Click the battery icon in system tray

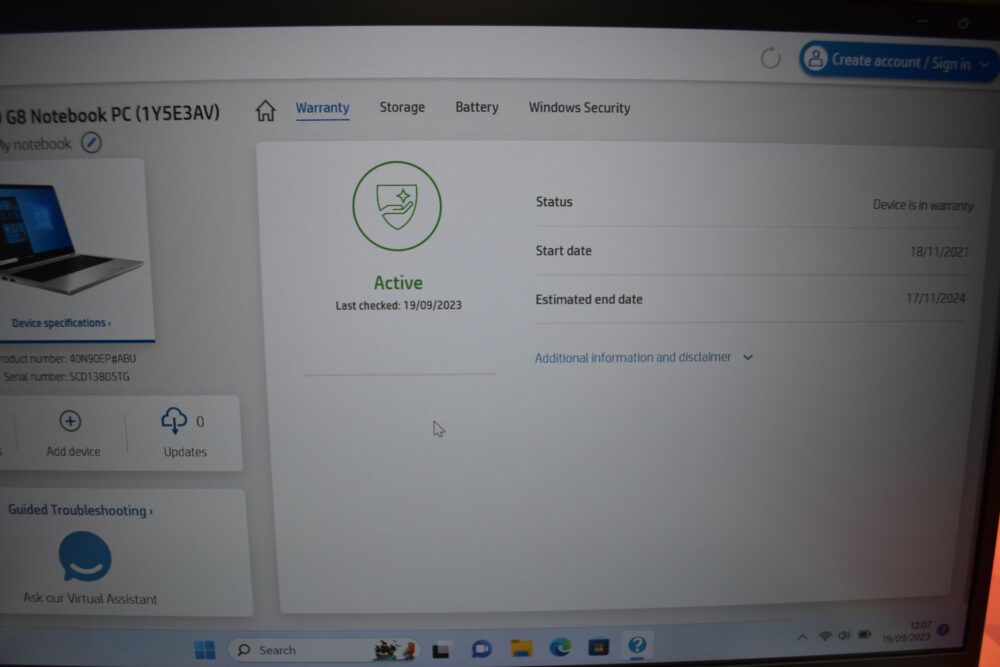[x=865, y=634]
